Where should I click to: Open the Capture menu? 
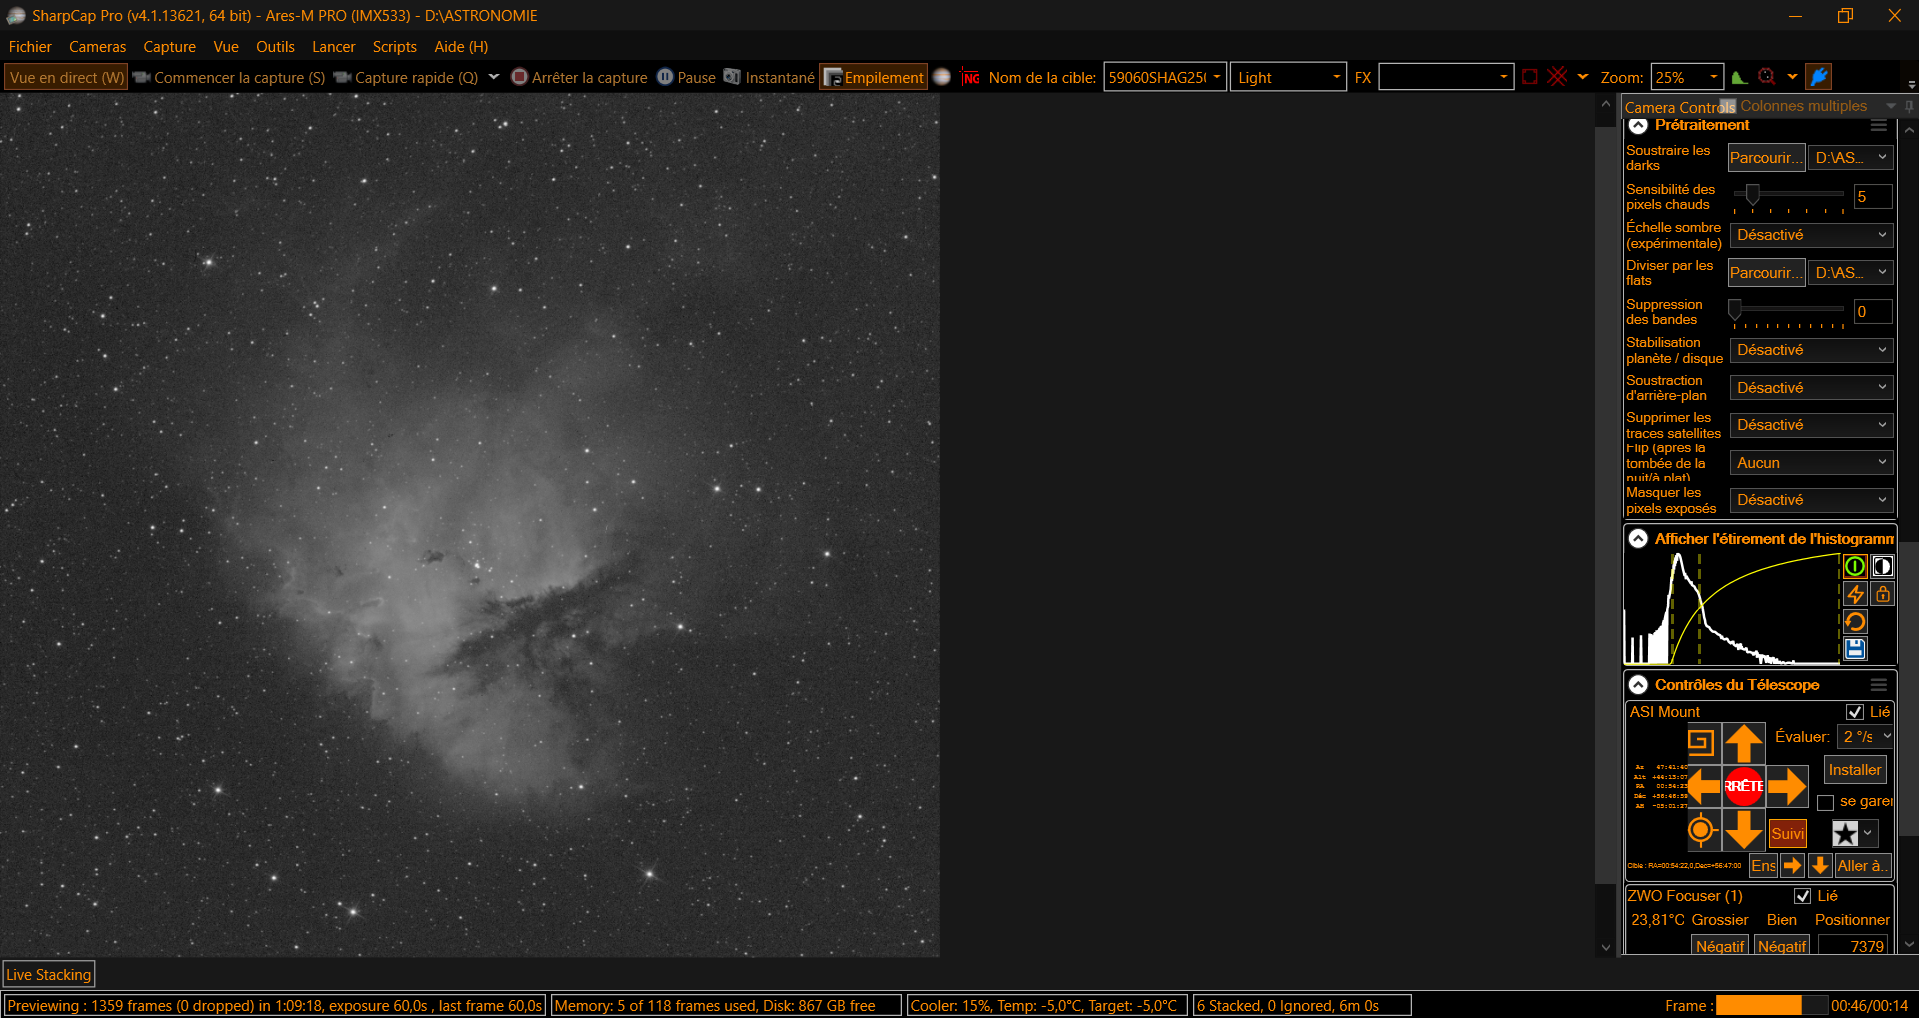pyautogui.click(x=169, y=47)
